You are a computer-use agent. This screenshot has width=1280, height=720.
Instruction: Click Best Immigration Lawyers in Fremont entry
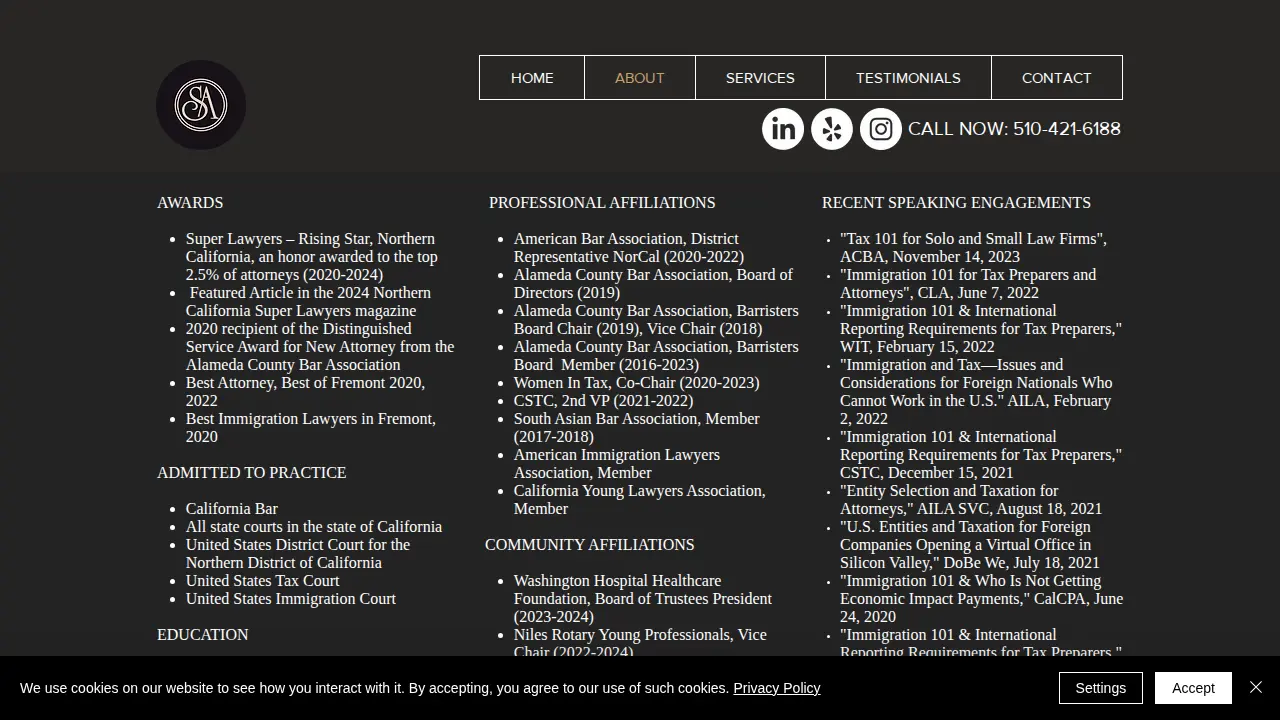click(x=311, y=428)
